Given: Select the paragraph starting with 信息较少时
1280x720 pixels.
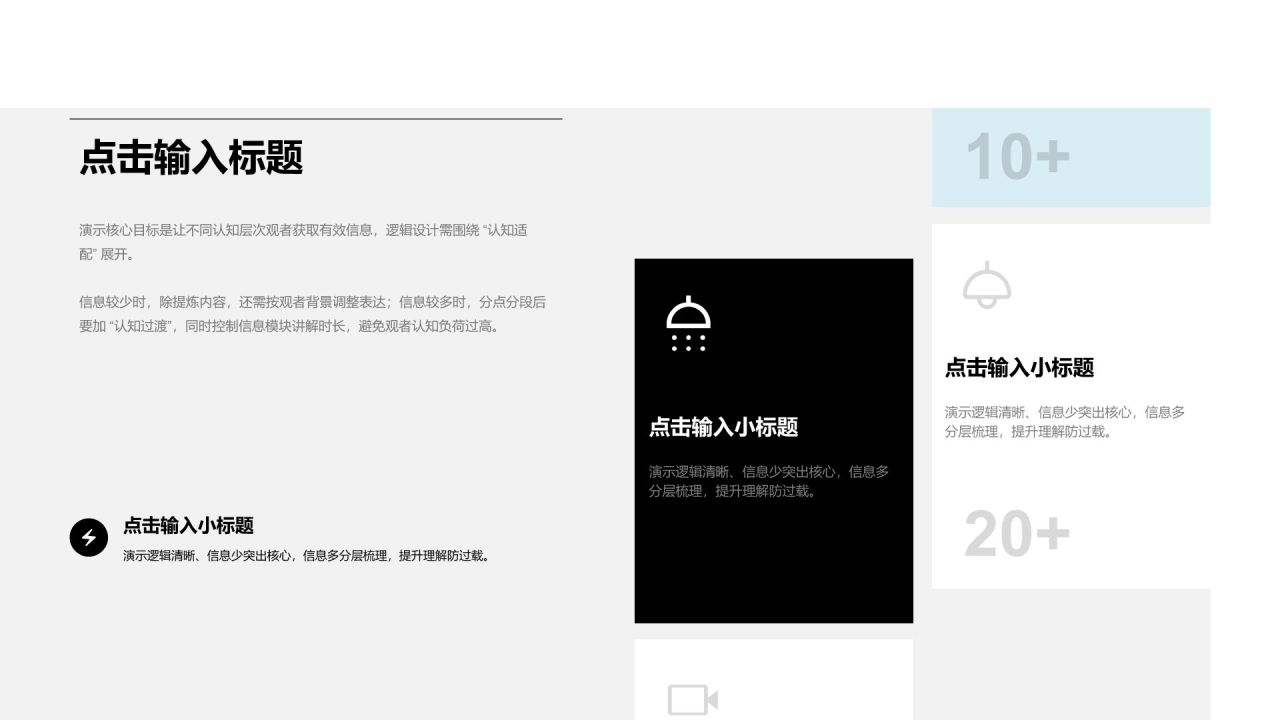Looking at the screenshot, I should [x=312, y=314].
